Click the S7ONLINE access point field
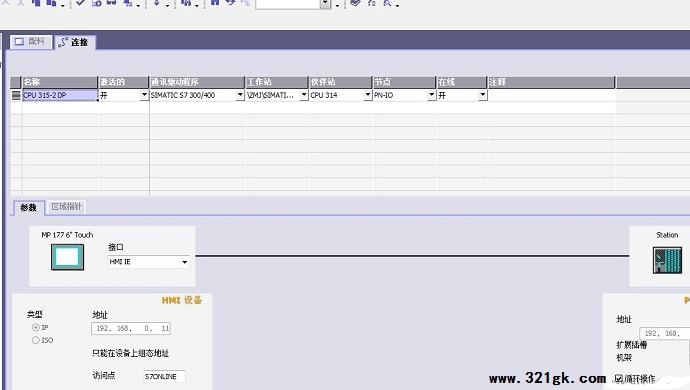The width and height of the screenshot is (690, 390). point(164,376)
